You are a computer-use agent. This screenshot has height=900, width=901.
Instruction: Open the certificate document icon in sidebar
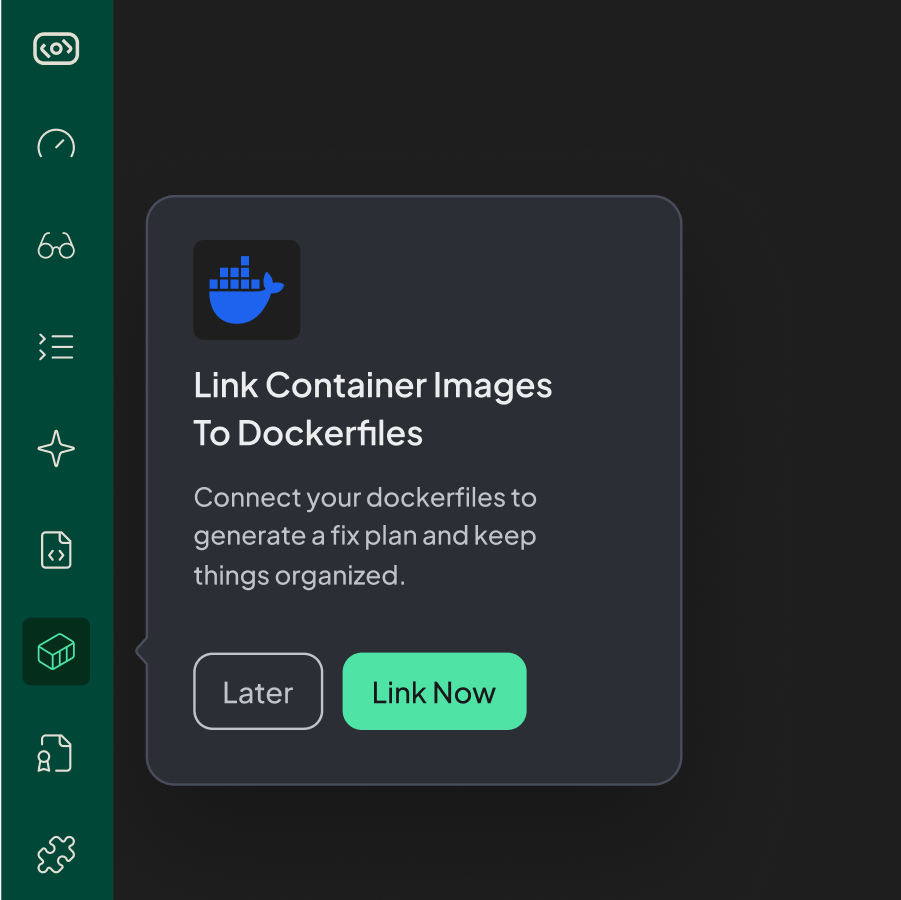pyautogui.click(x=55, y=753)
